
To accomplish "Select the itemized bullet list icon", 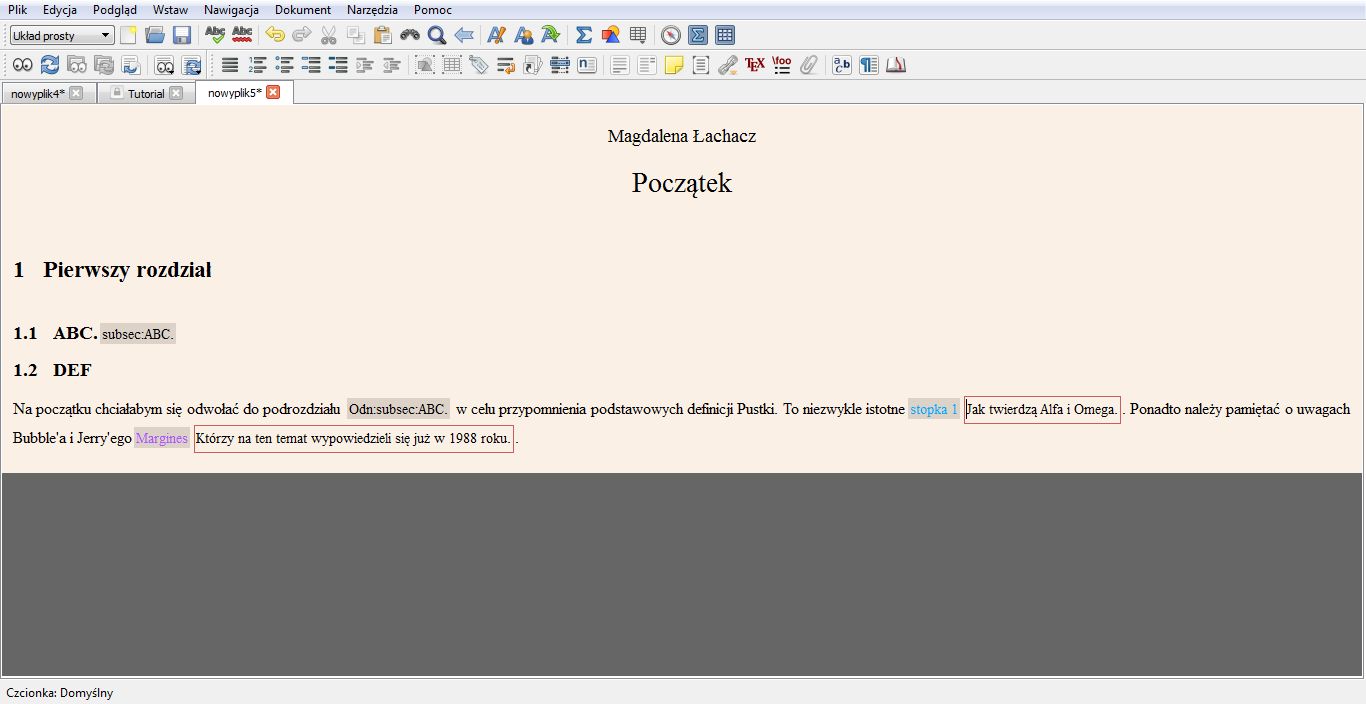I will (x=284, y=65).
